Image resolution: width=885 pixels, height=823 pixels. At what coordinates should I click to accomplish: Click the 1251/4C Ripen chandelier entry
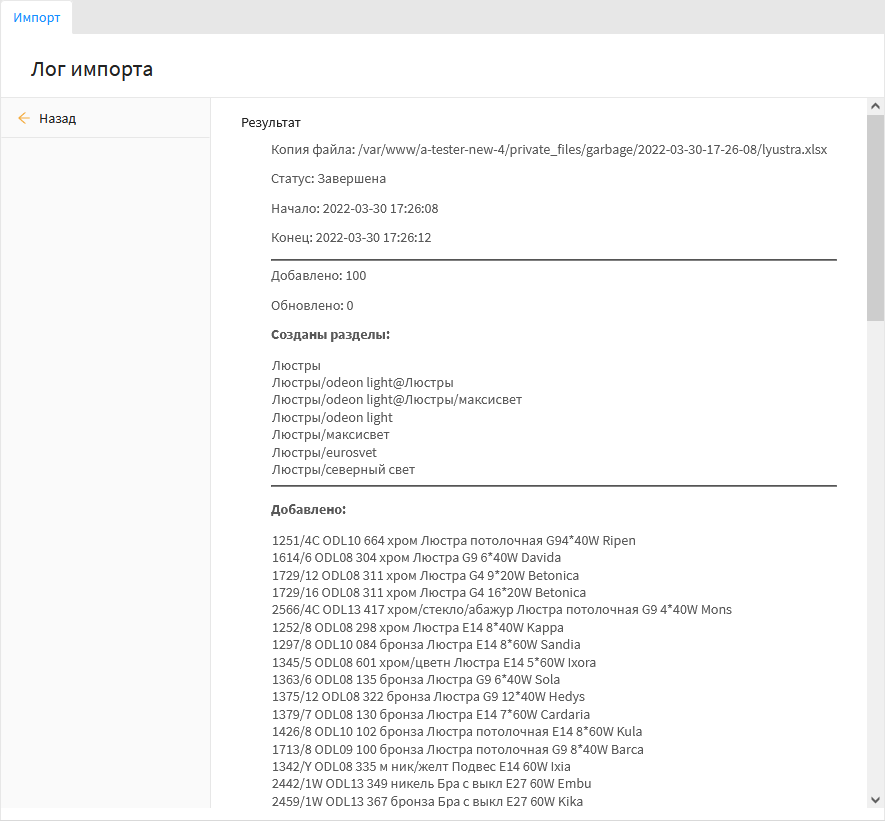coord(453,540)
